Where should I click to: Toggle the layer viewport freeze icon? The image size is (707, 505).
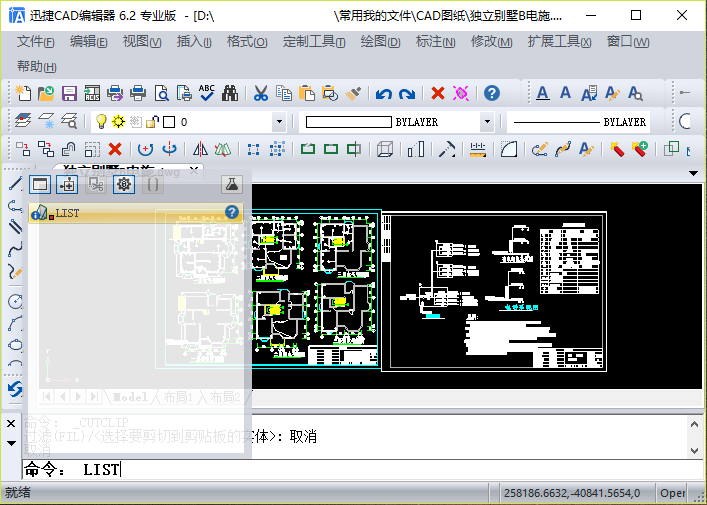click(x=135, y=122)
